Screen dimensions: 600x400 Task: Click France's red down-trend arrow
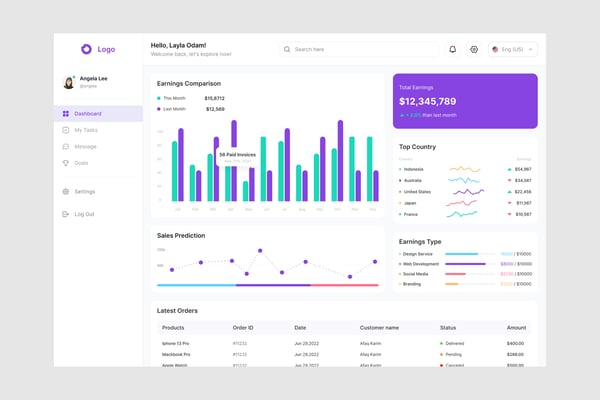click(509, 214)
